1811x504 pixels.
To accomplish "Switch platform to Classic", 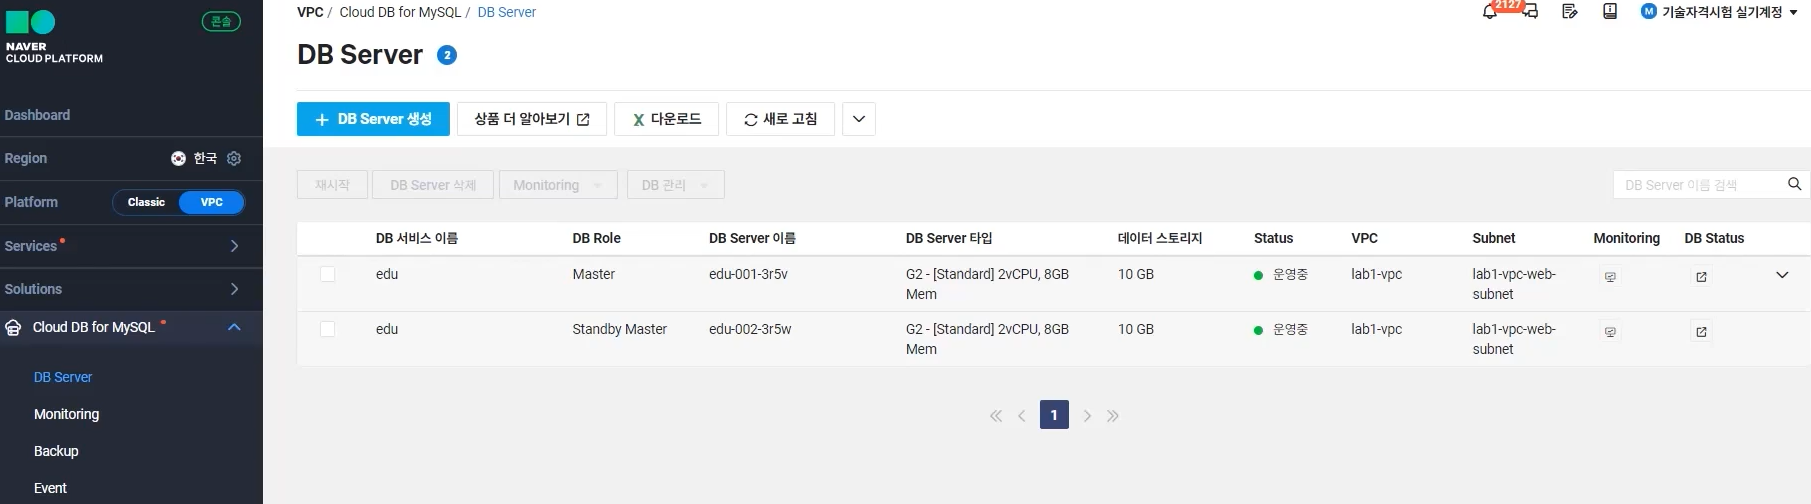I will click(x=146, y=202).
